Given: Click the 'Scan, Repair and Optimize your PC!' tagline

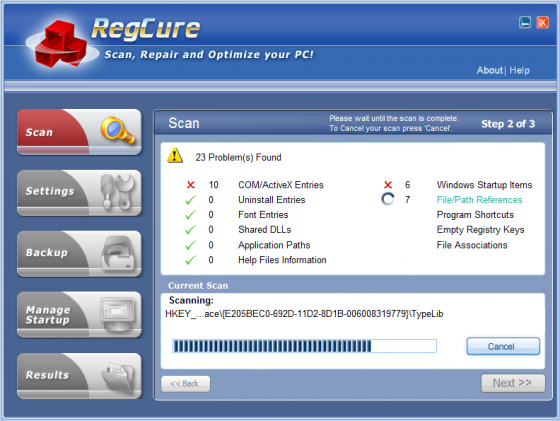Looking at the screenshot, I should pos(209,55).
